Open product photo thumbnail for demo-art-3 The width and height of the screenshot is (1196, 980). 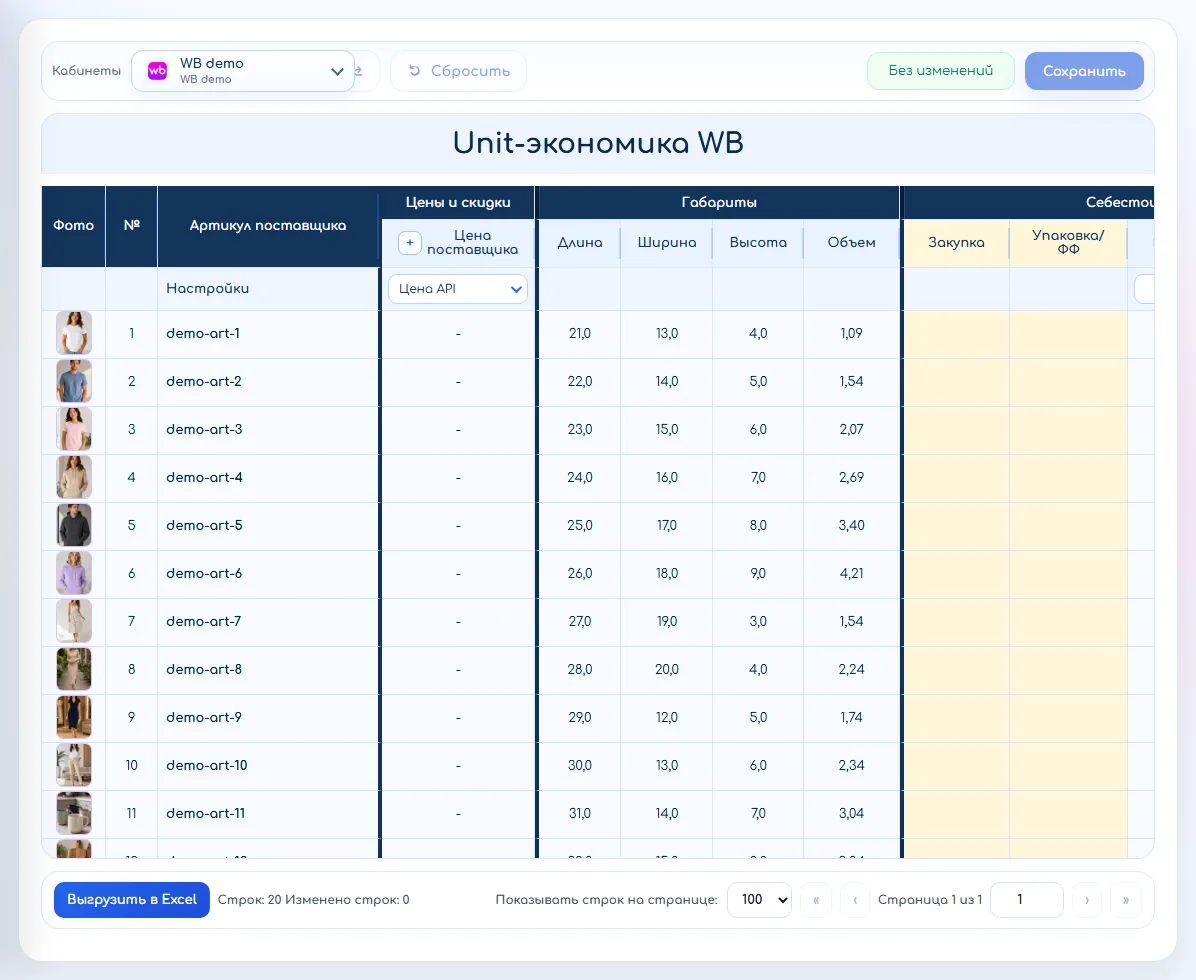click(x=74, y=429)
